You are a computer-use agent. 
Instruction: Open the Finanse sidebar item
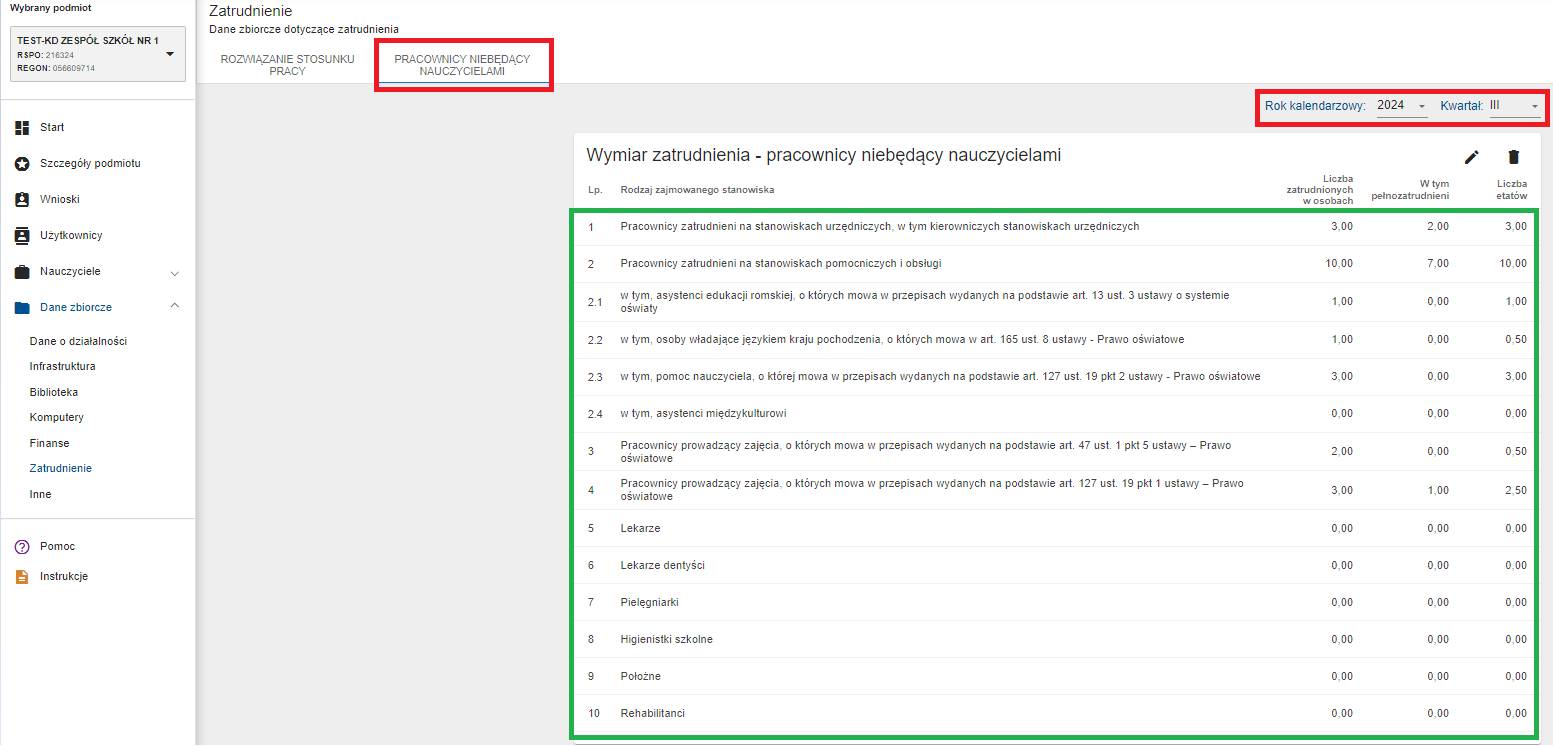click(49, 443)
